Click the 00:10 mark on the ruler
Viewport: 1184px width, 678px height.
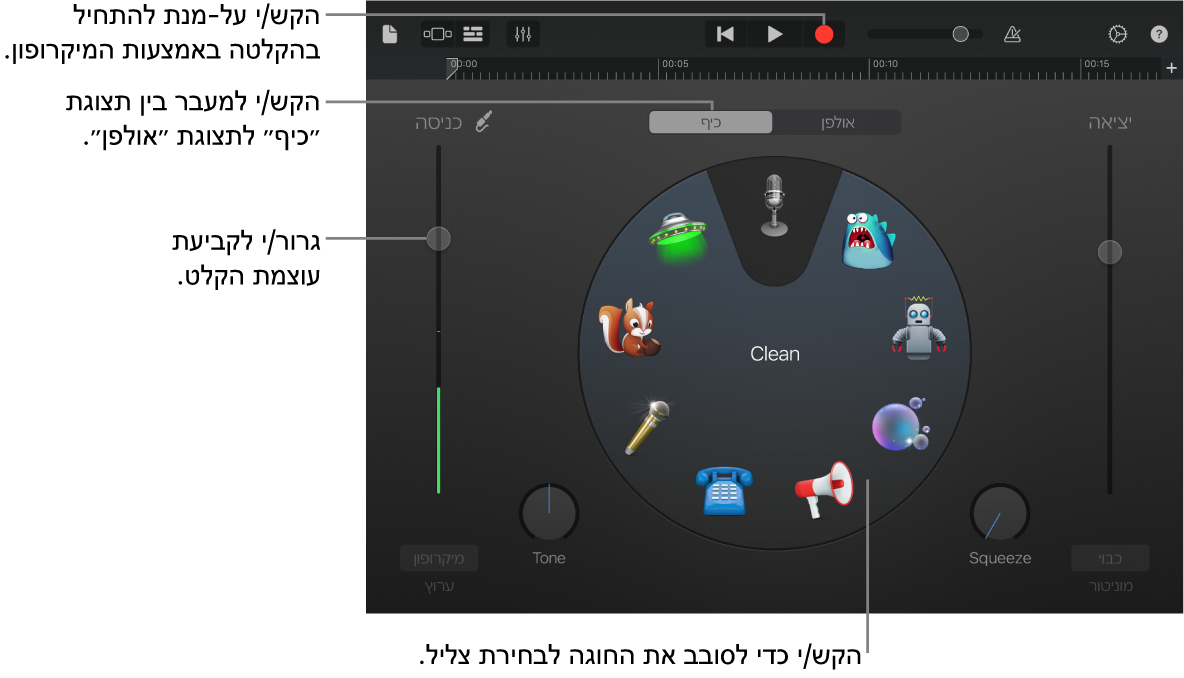click(884, 64)
